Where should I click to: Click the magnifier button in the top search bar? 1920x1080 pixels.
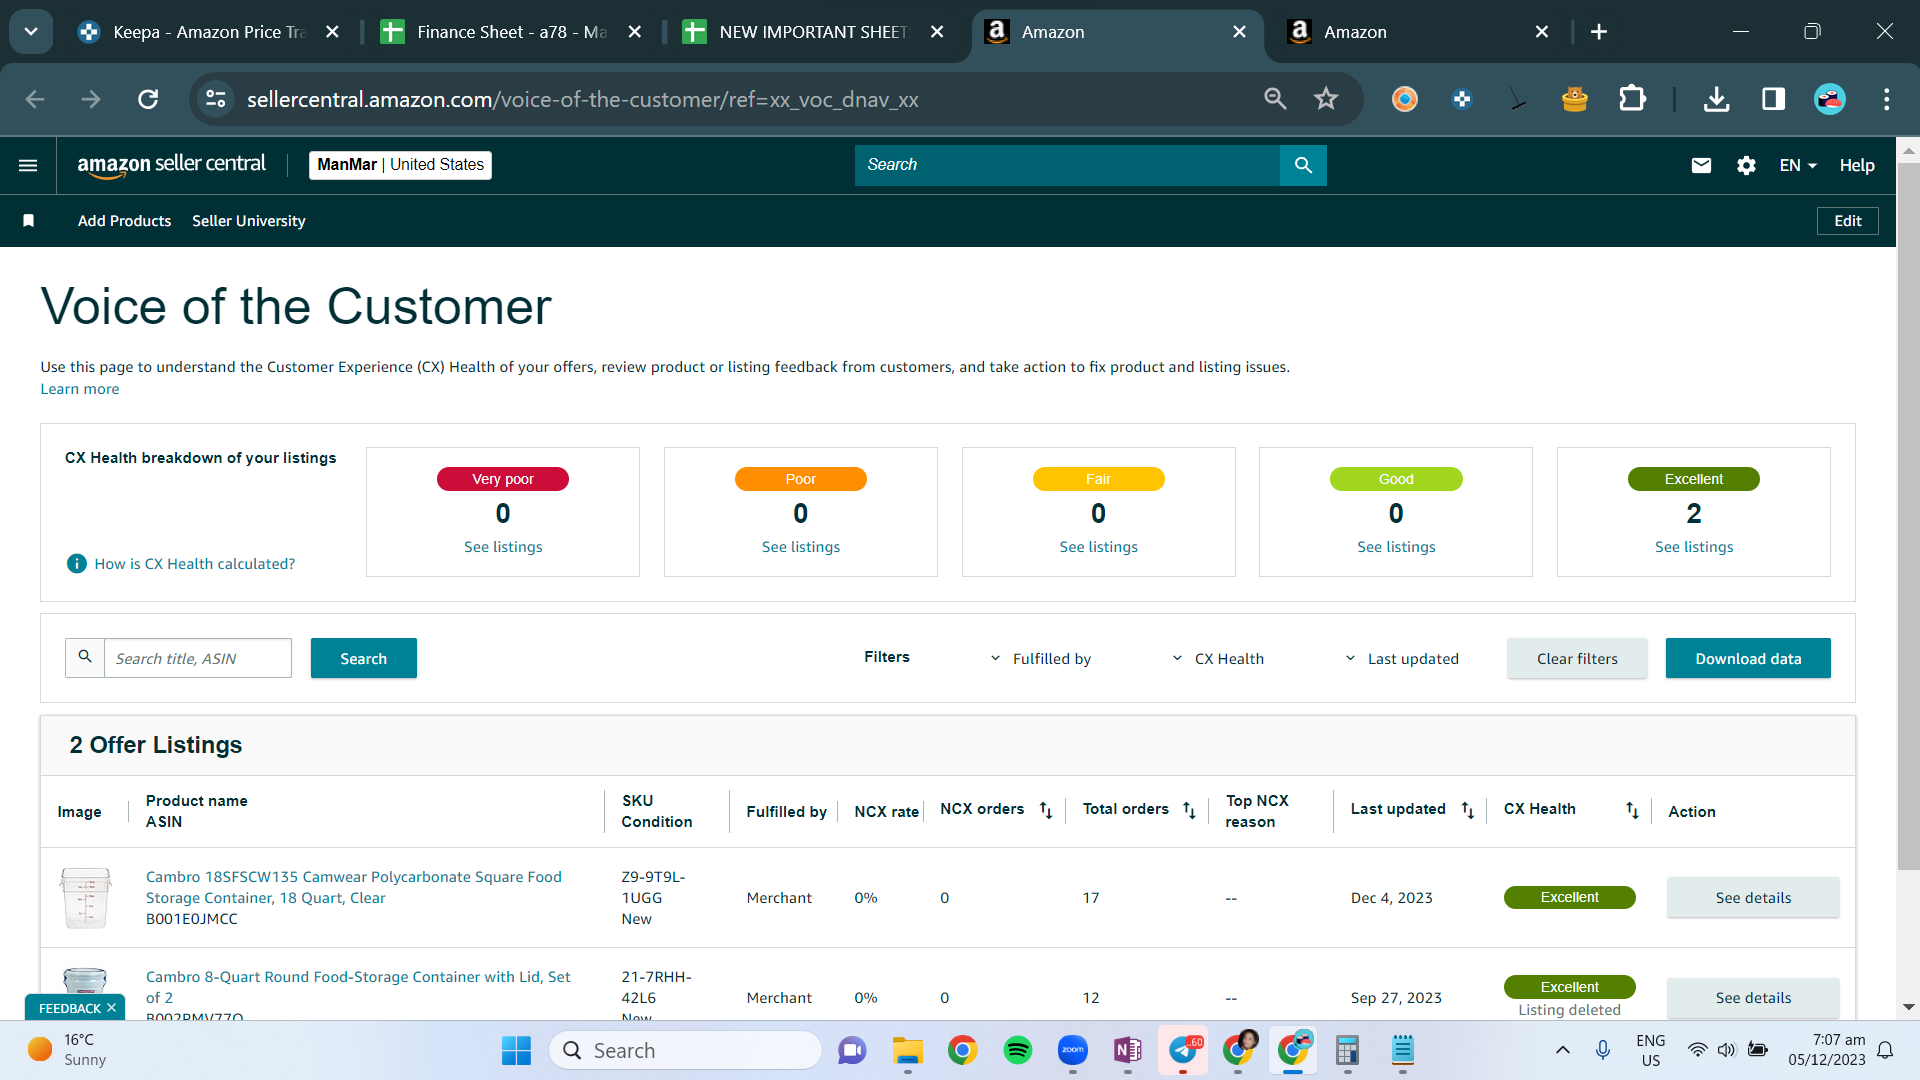(x=1303, y=165)
